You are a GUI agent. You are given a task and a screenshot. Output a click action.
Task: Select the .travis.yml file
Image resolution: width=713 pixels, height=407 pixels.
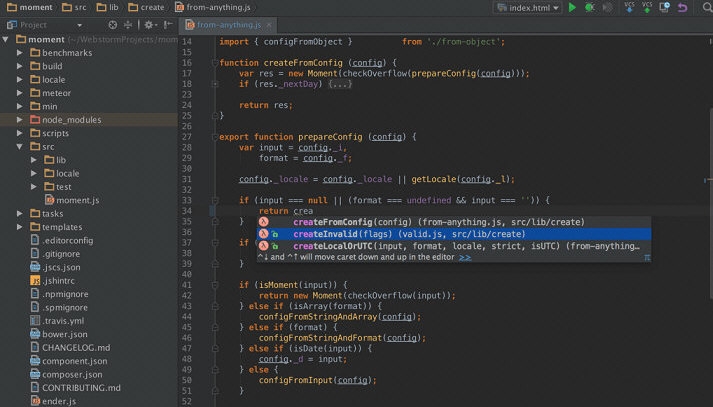(x=57, y=321)
